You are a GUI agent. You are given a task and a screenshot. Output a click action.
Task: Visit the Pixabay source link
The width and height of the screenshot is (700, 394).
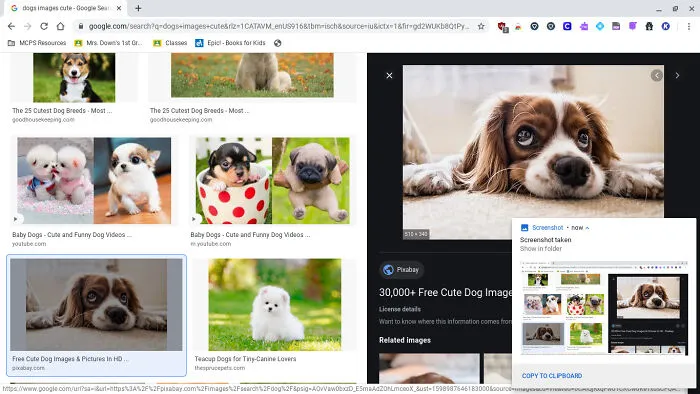(x=401, y=270)
